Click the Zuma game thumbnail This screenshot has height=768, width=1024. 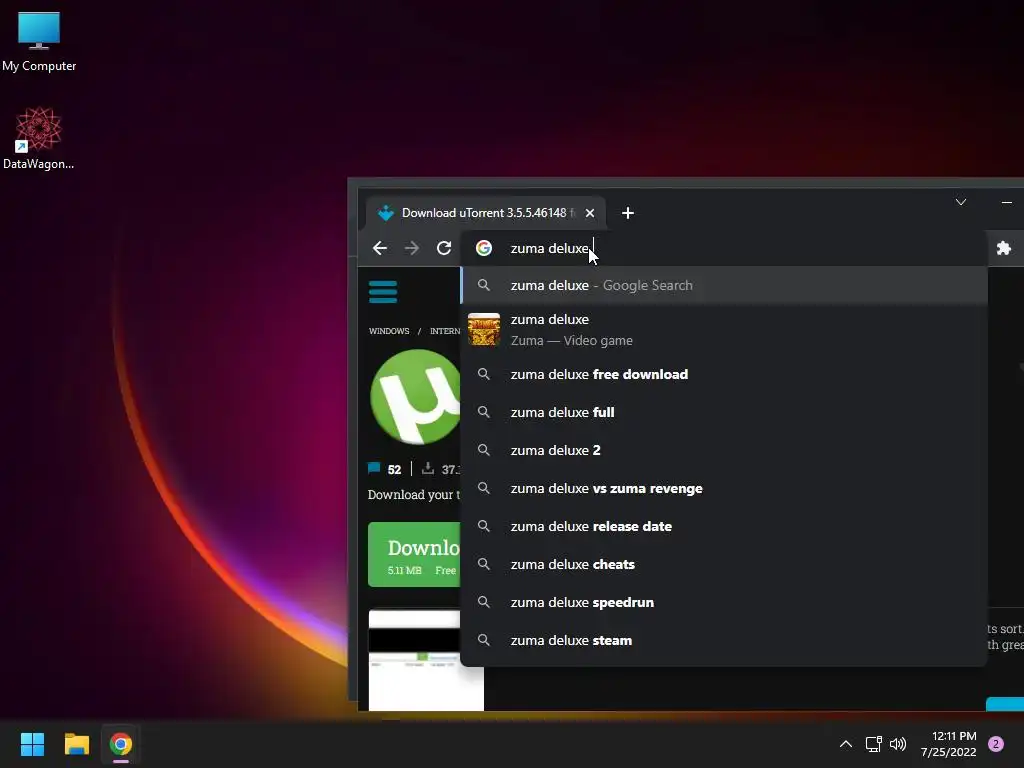coord(484,329)
